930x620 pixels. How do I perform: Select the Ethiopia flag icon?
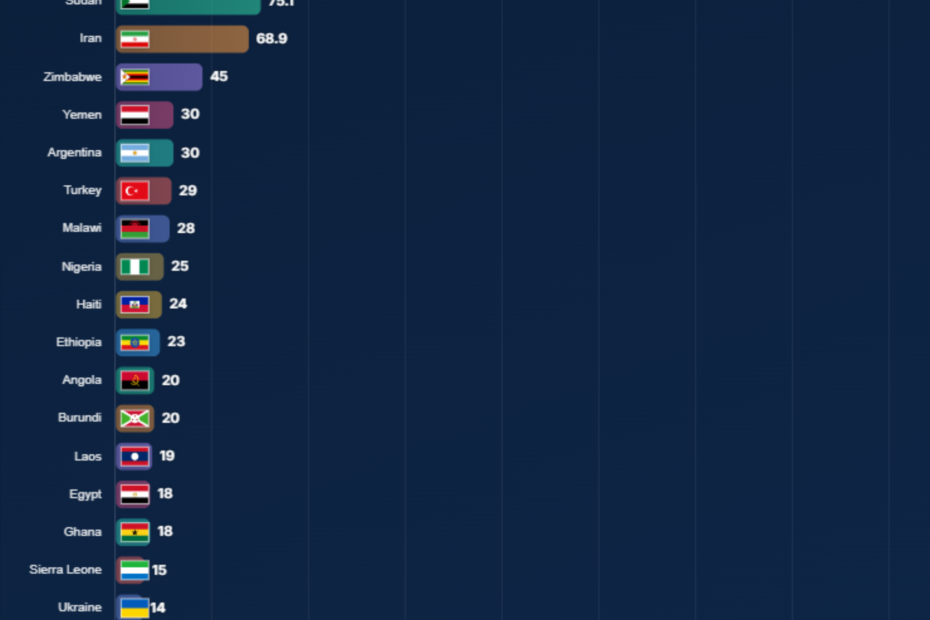[135, 343]
